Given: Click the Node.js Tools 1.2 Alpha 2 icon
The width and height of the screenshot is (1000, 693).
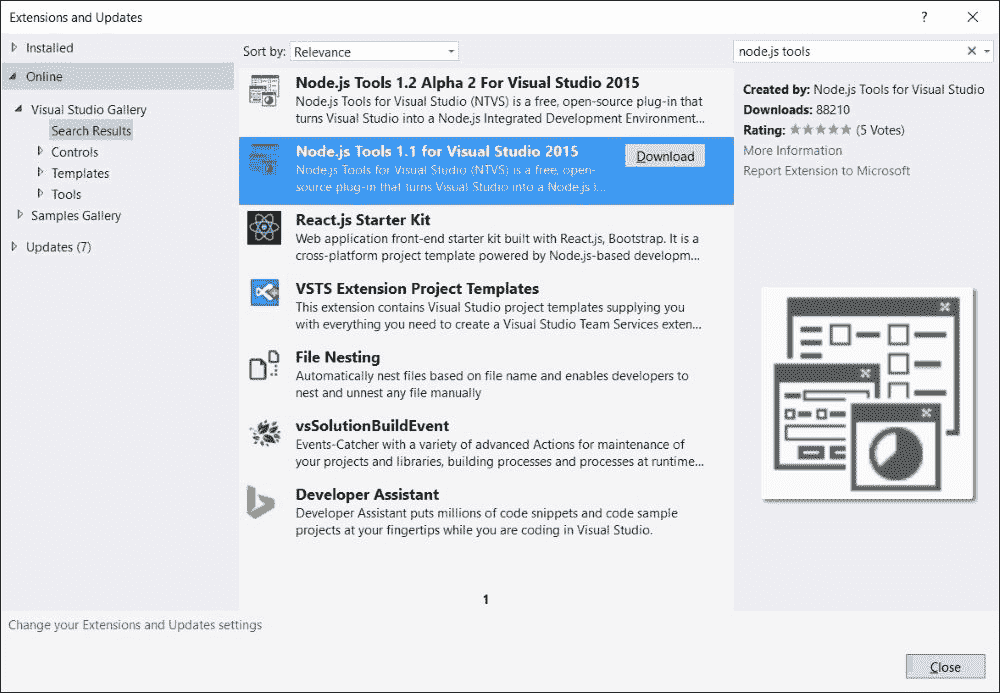Looking at the screenshot, I should point(264,91).
